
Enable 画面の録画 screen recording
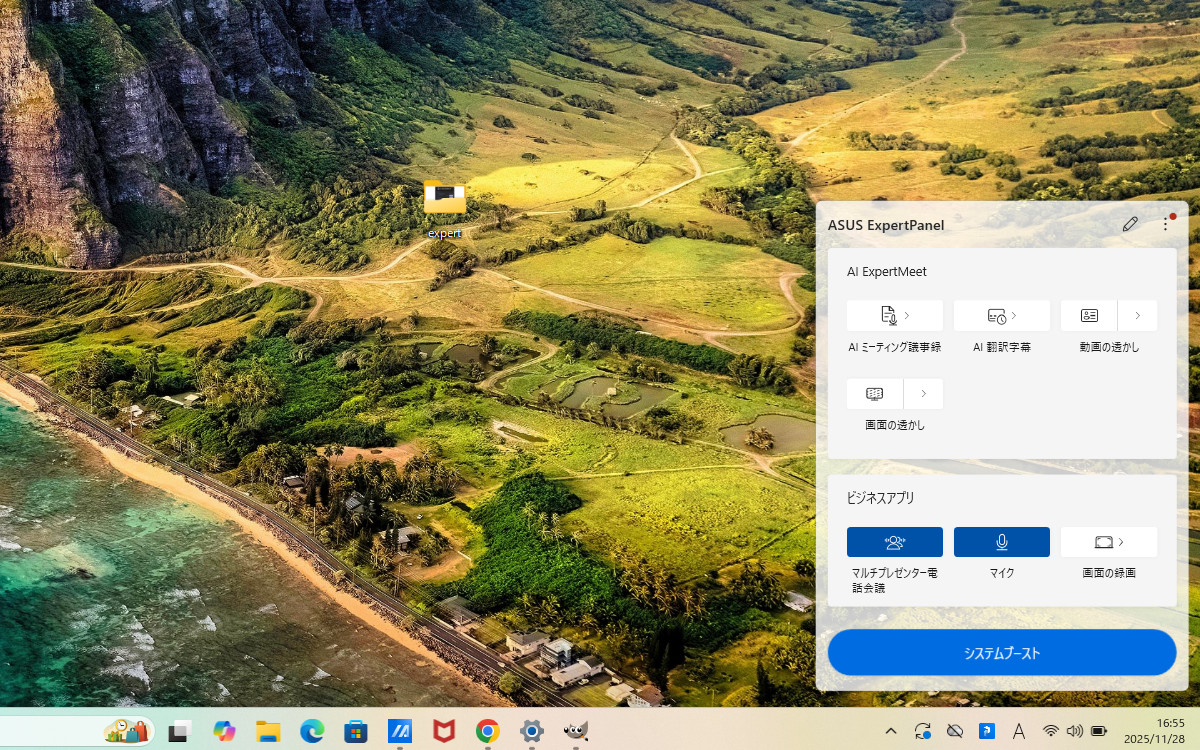[x=1102, y=541]
